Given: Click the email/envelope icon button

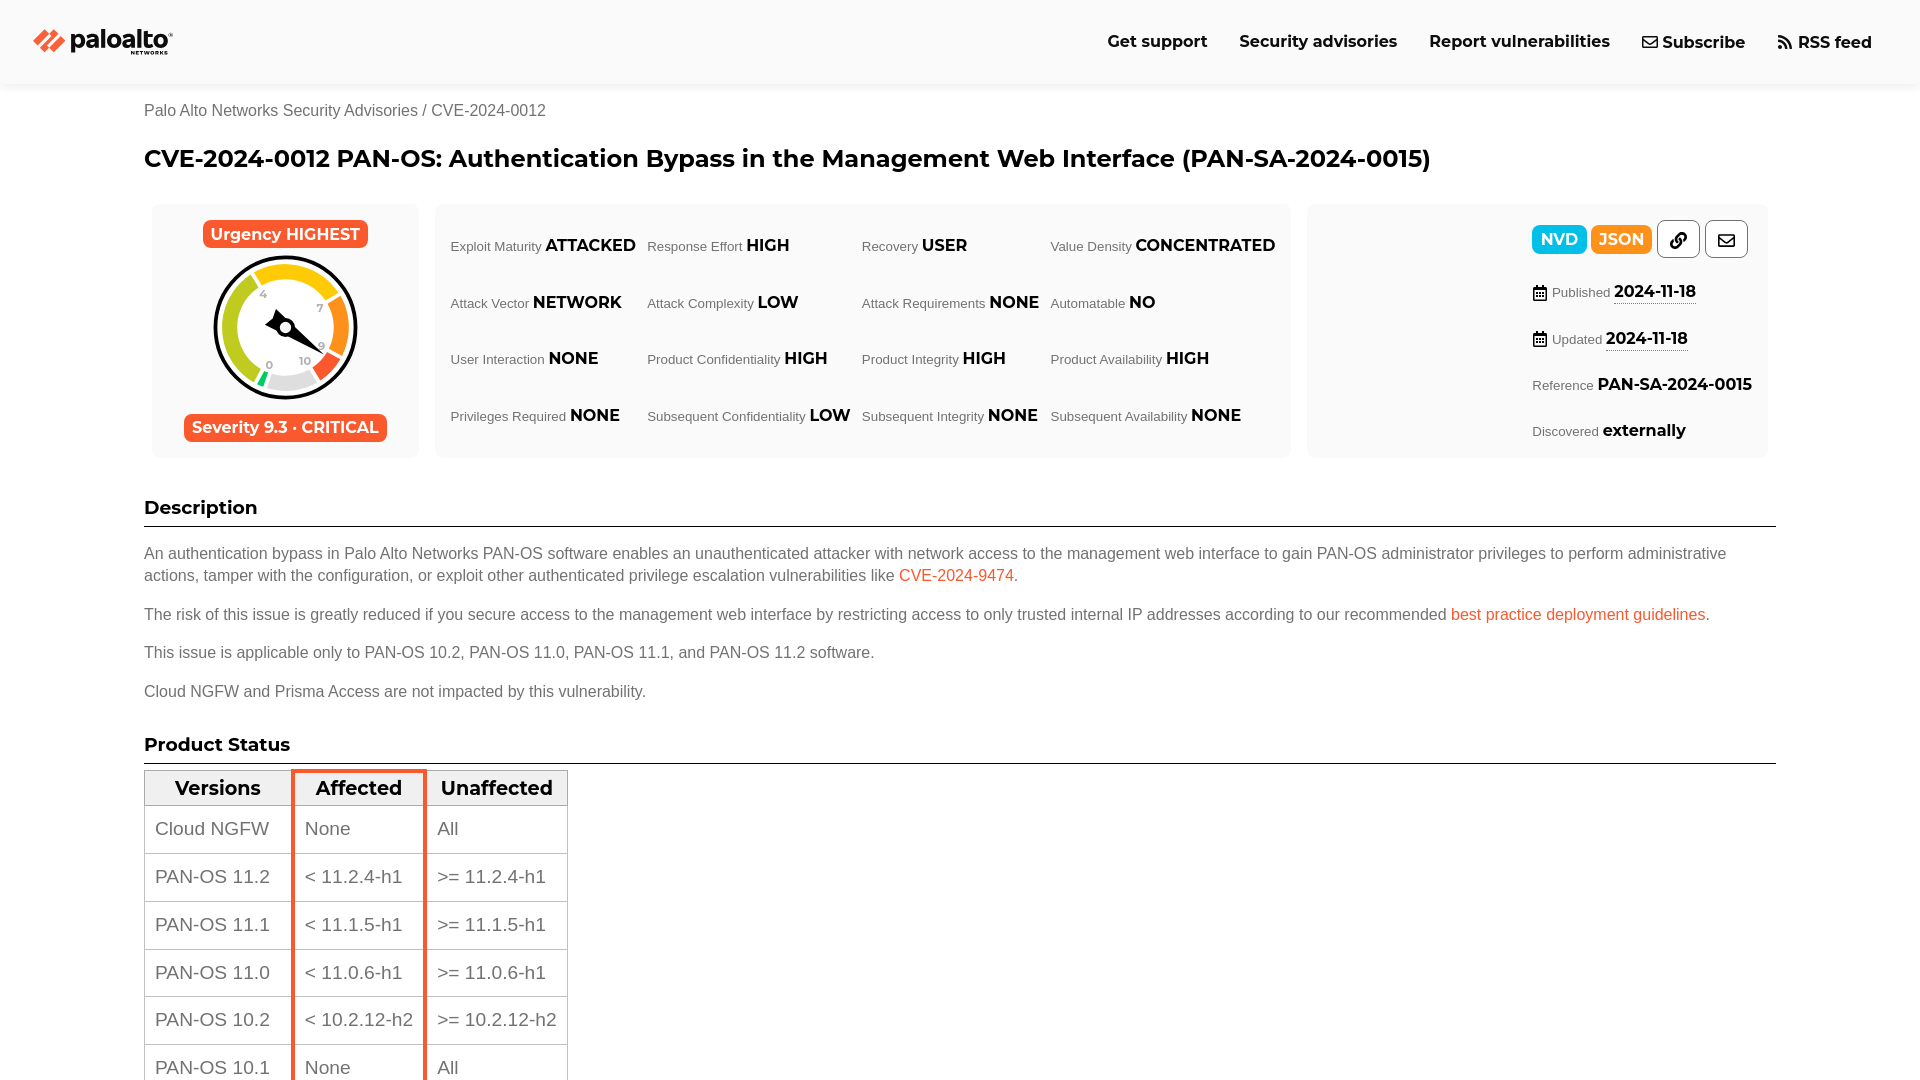Looking at the screenshot, I should pyautogui.click(x=1725, y=239).
